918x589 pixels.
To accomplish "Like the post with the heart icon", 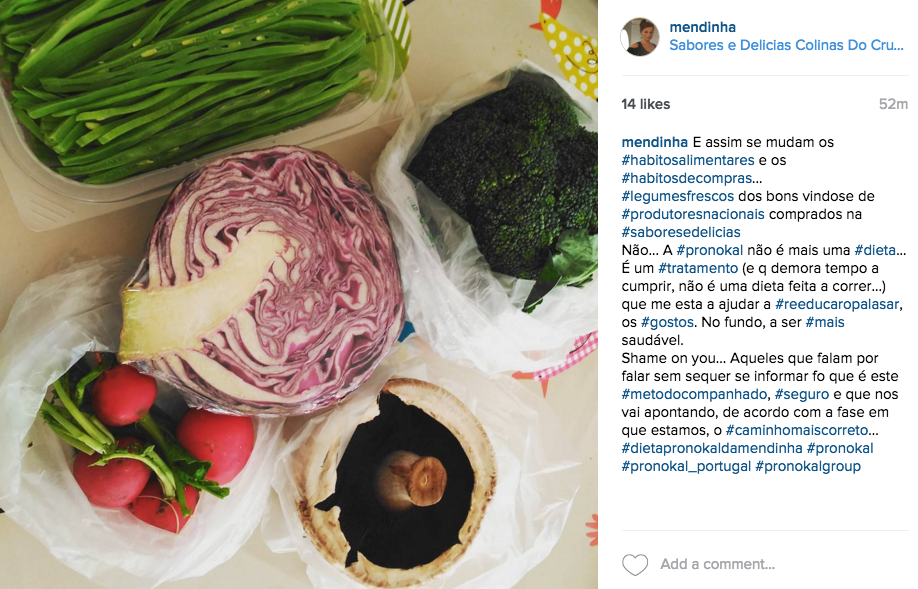I will [x=635, y=564].
